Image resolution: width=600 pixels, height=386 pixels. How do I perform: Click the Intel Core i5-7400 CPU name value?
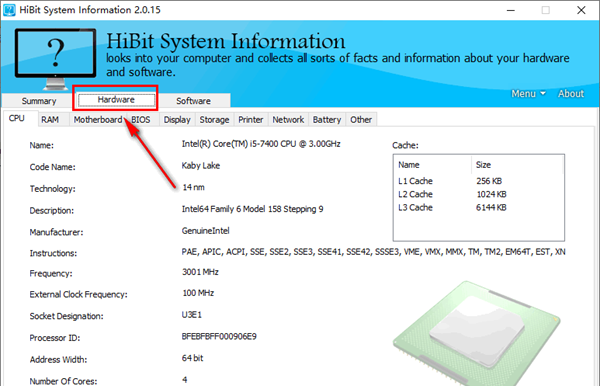261,144
